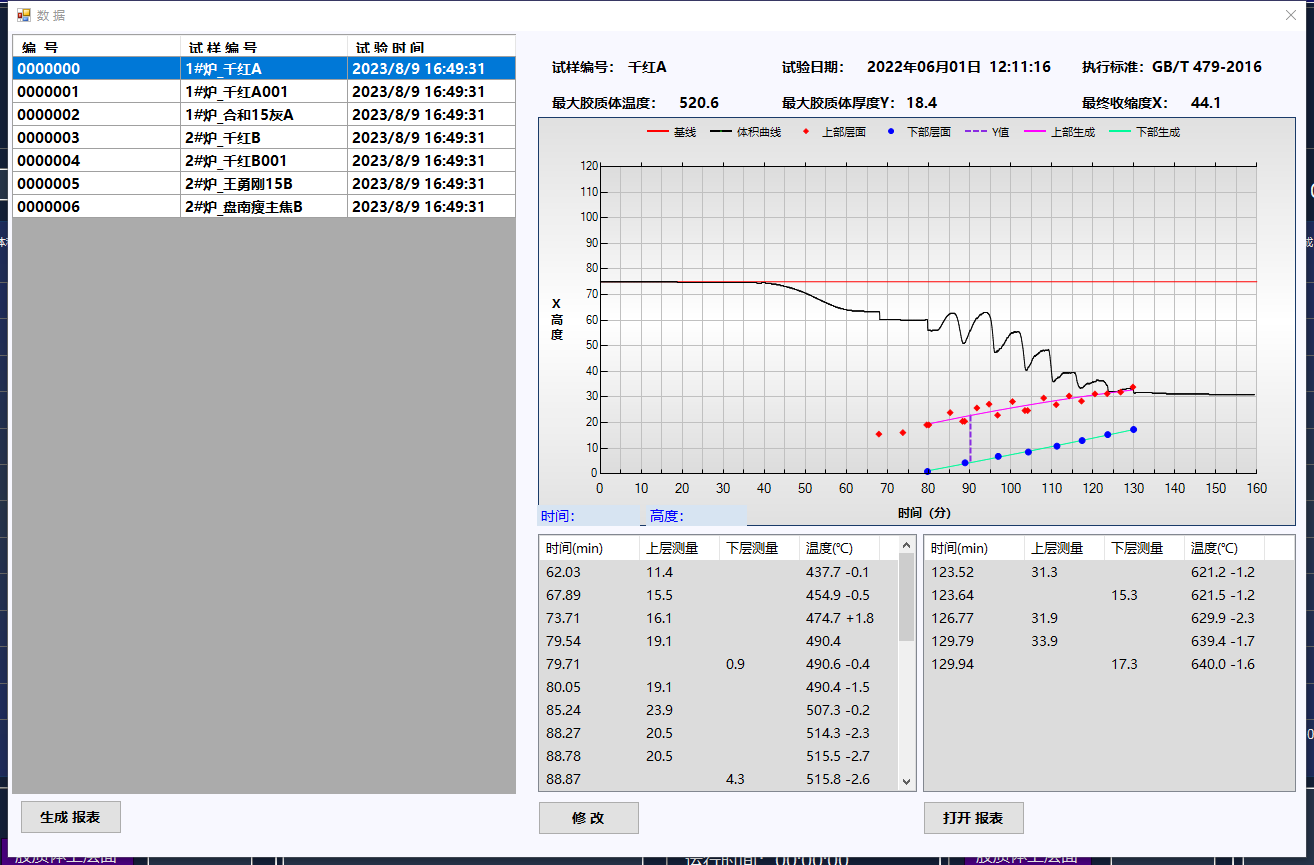Image resolution: width=1314 pixels, height=865 pixels.
Task: Select the 123.64 row with 15.3
Action: click(x=1109, y=595)
